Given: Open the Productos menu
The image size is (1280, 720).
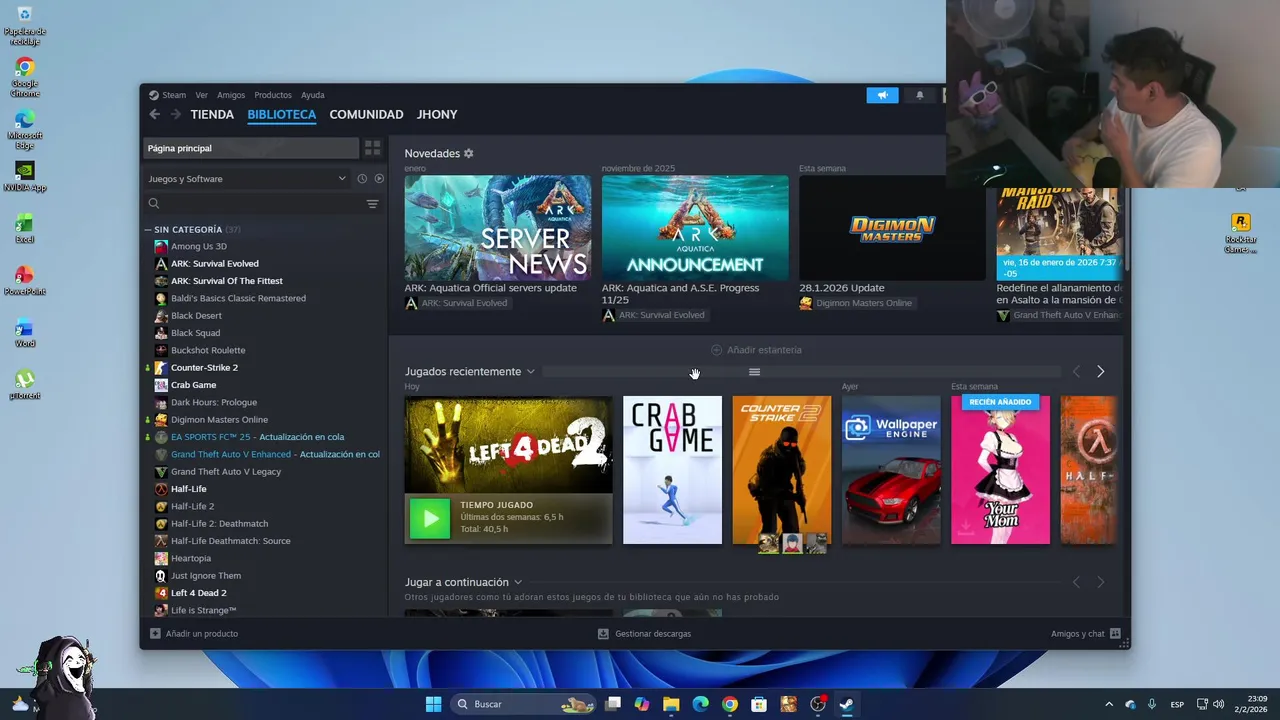Looking at the screenshot, I should [x=273, y=95].
